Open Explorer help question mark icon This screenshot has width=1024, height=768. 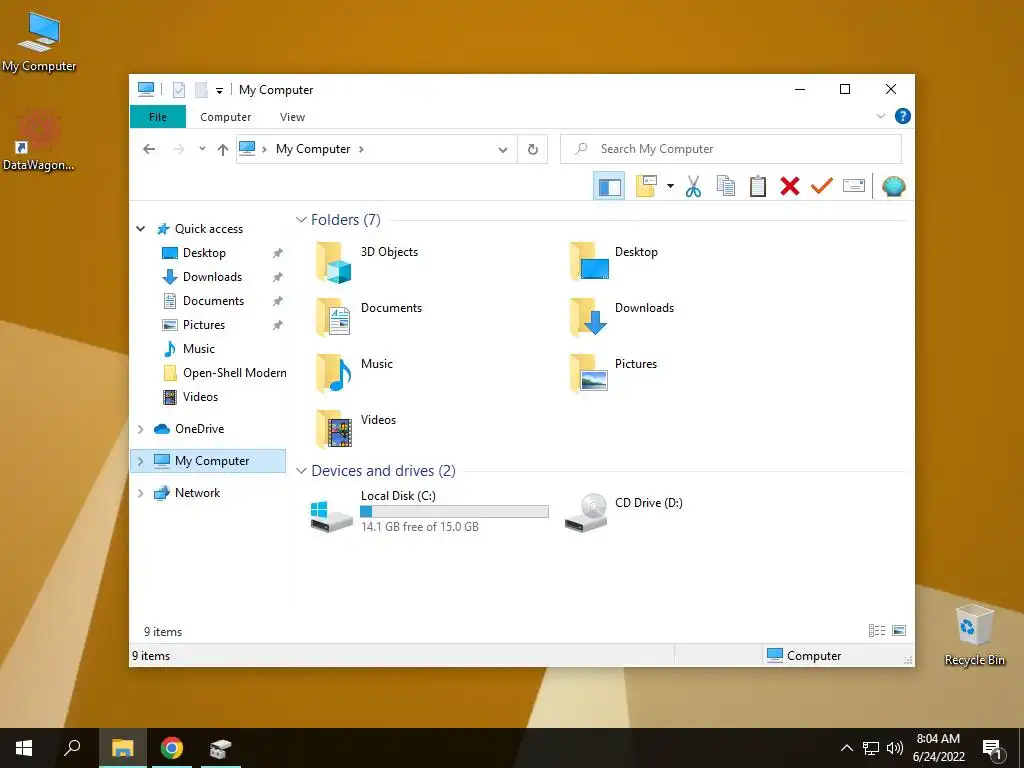click(903, 116)
